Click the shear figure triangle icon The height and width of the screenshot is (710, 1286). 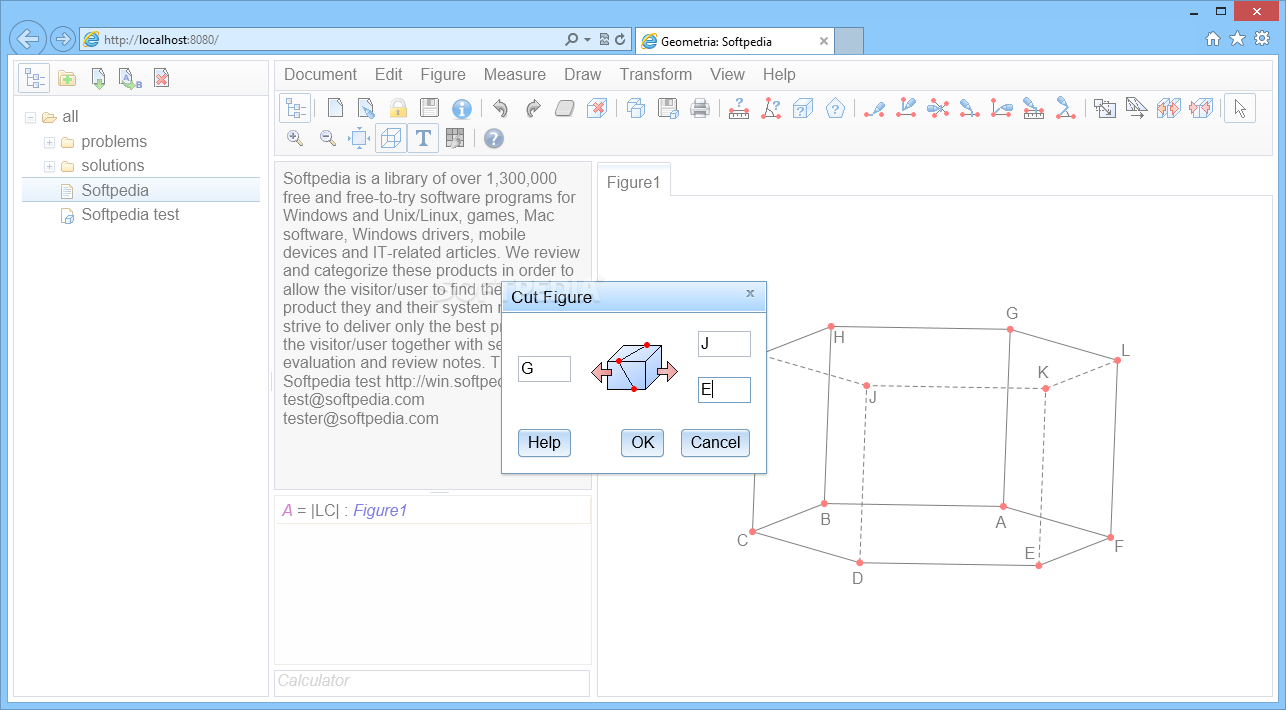coord(1137,108)
